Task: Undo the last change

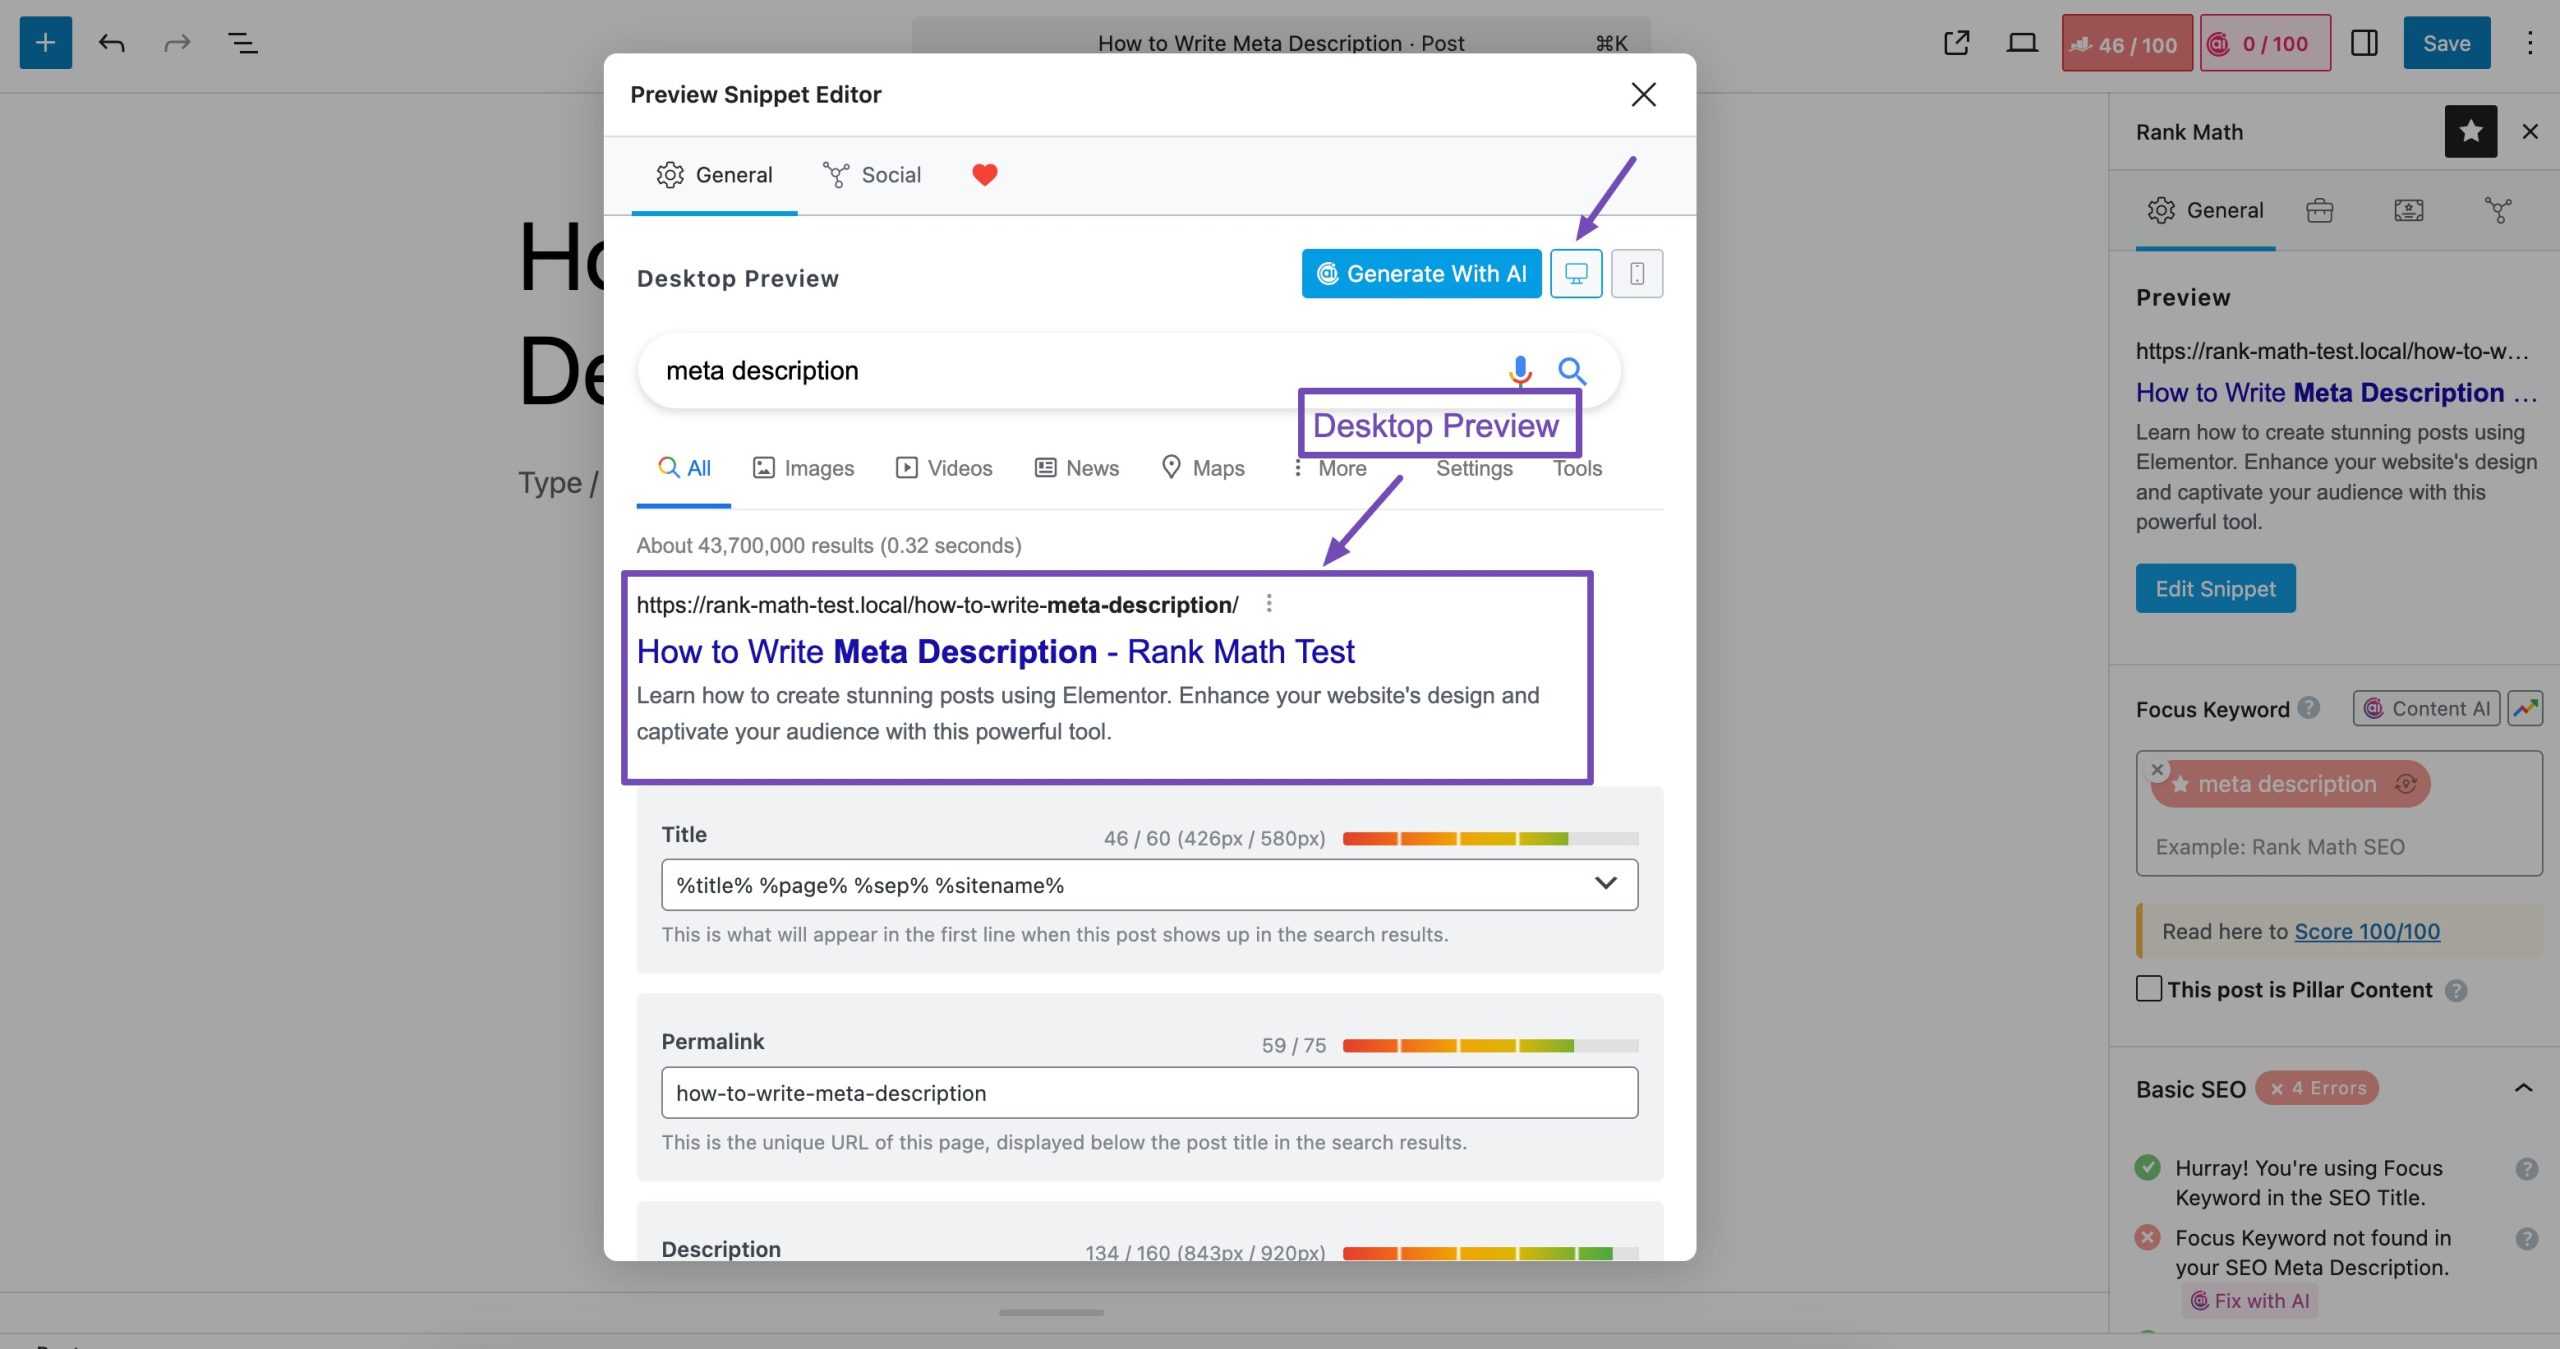Action: point(111,43)
